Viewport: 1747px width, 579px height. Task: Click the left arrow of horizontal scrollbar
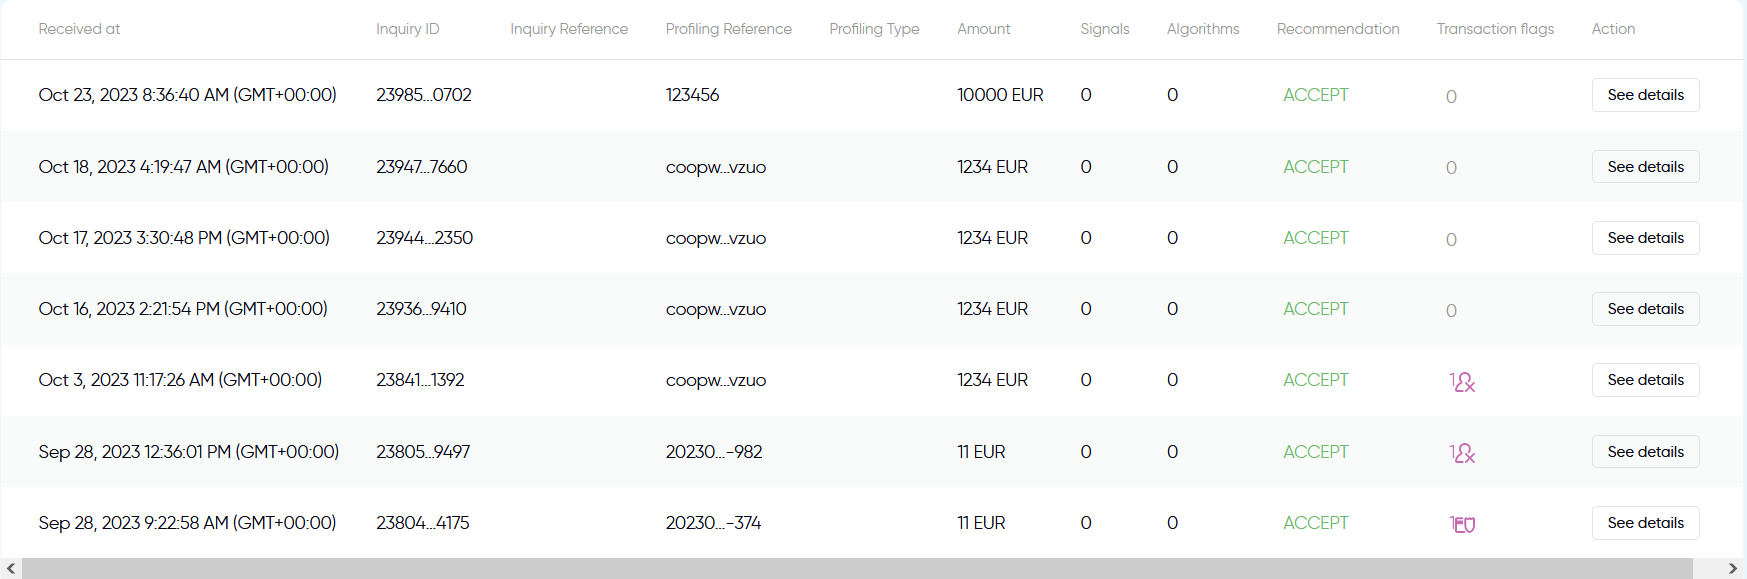click(x=11, y=568)
